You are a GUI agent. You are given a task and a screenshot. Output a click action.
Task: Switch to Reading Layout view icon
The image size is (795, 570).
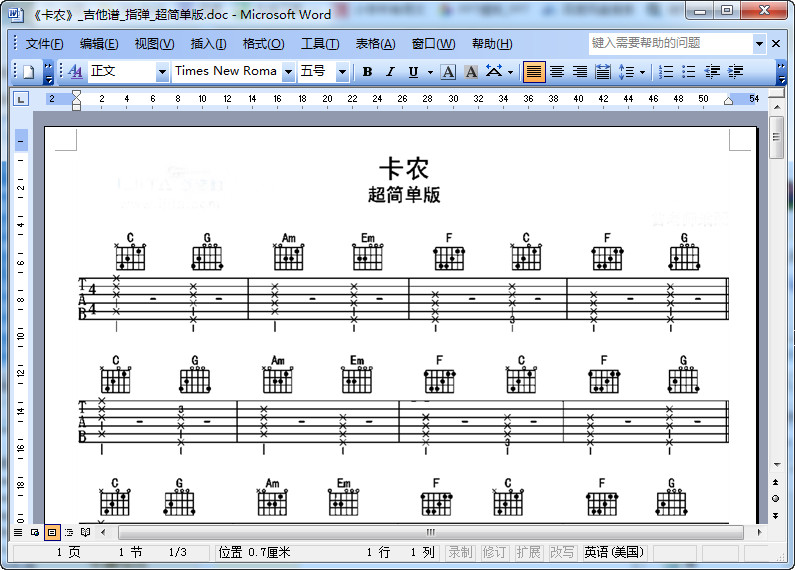86,532
